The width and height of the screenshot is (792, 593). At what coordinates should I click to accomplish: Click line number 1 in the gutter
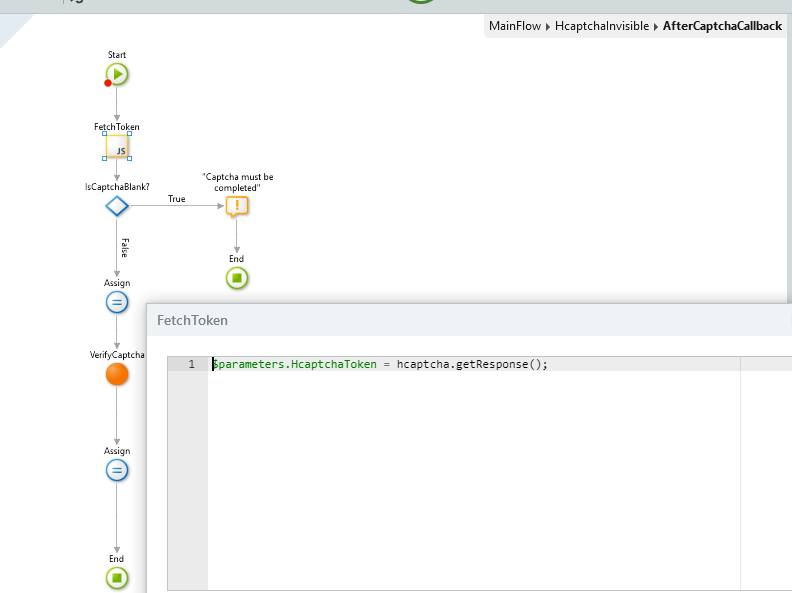coord(190,364)
